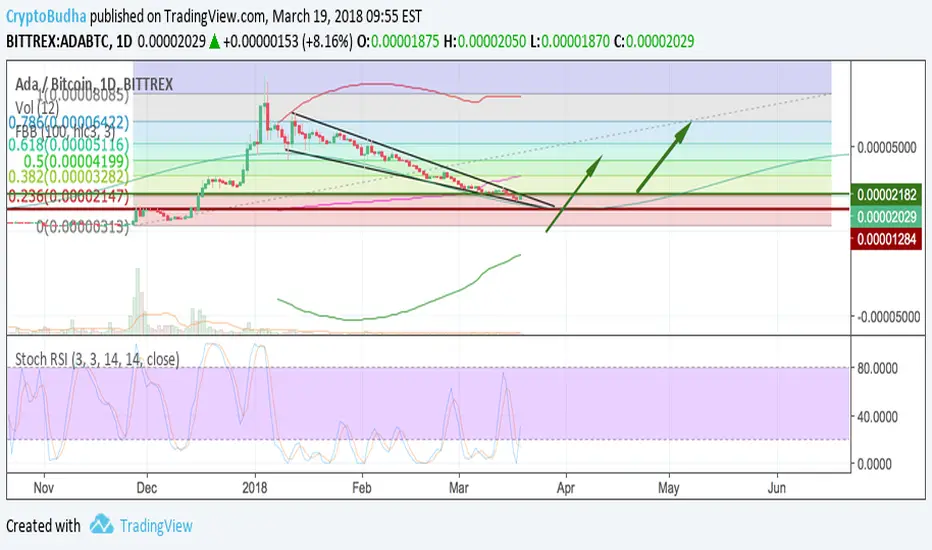The image size is (932, 550).
Task: Click the Dec time axis label
Action: coord(147,488)
